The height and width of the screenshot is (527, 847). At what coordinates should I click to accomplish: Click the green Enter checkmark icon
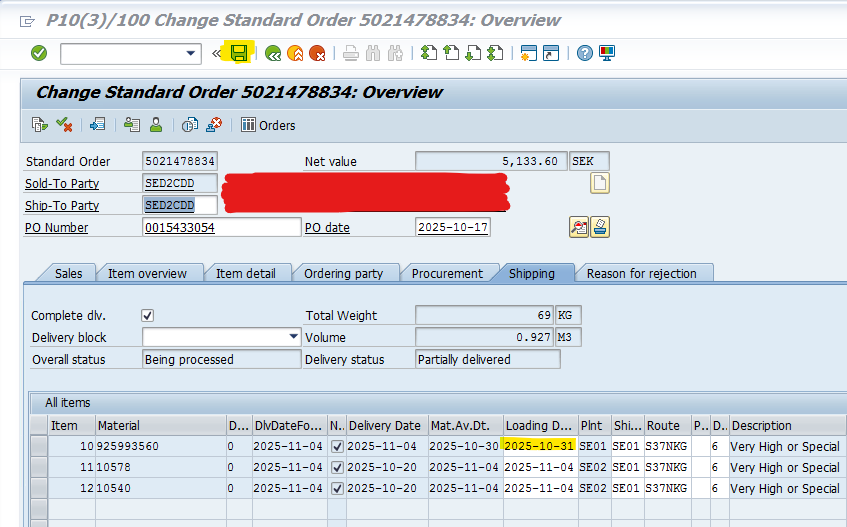point(39,53)
